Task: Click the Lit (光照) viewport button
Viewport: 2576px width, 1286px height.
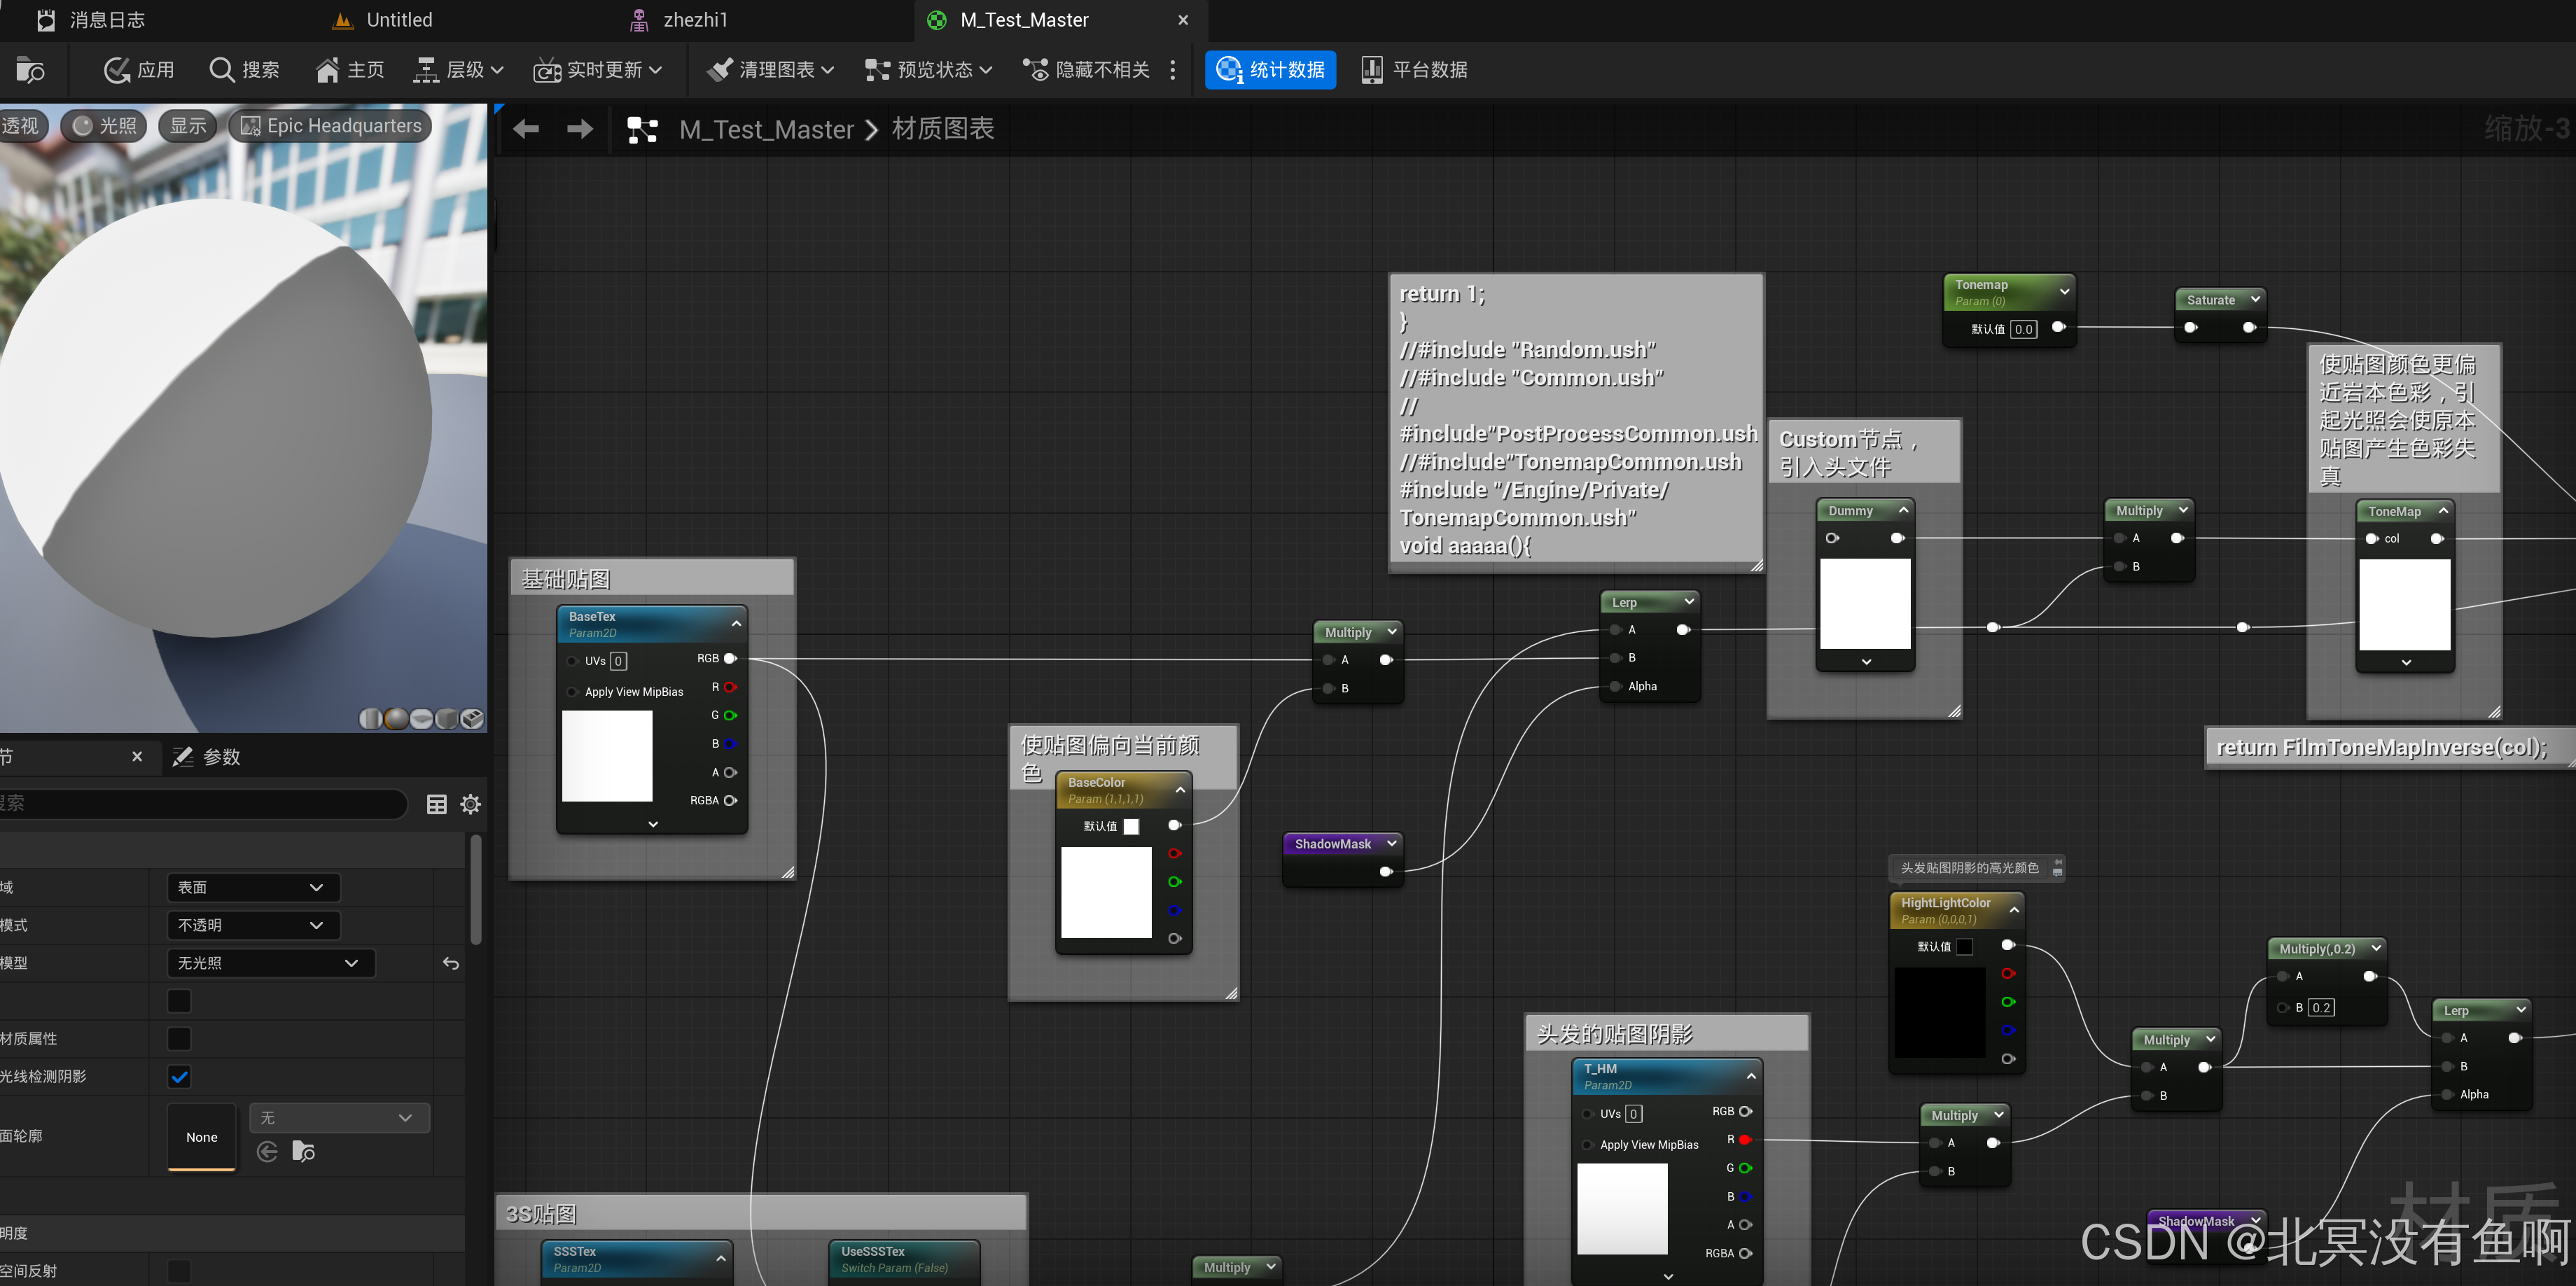Action: point(104,126)
